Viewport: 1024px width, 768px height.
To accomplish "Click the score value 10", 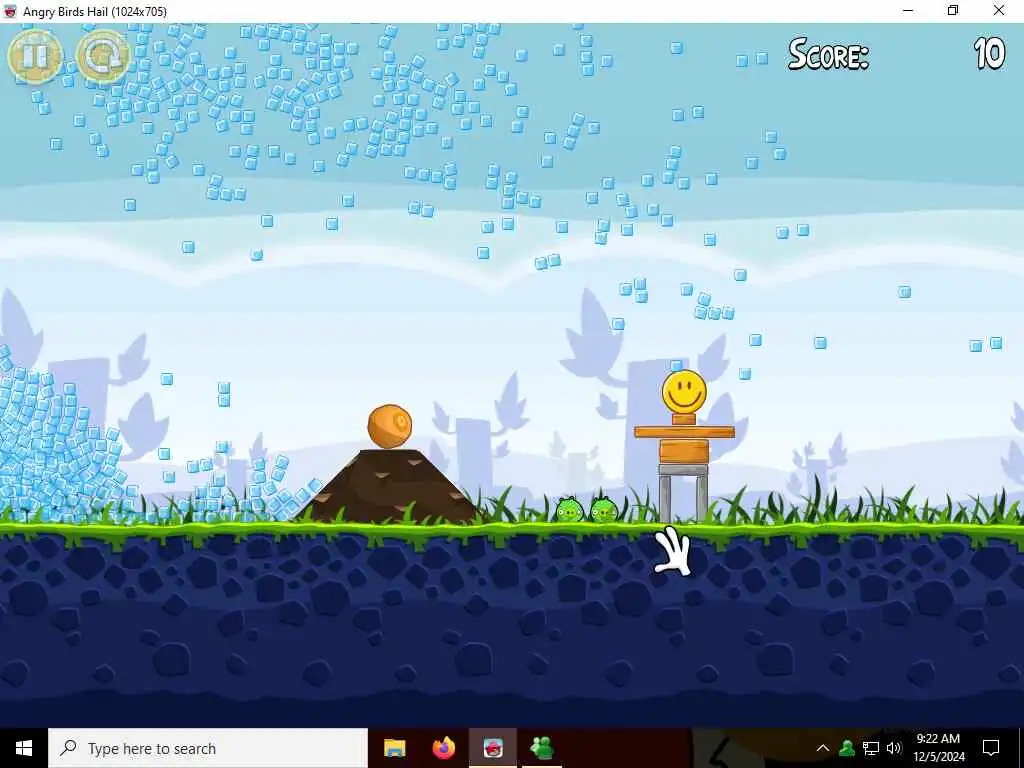I will 989,54.
